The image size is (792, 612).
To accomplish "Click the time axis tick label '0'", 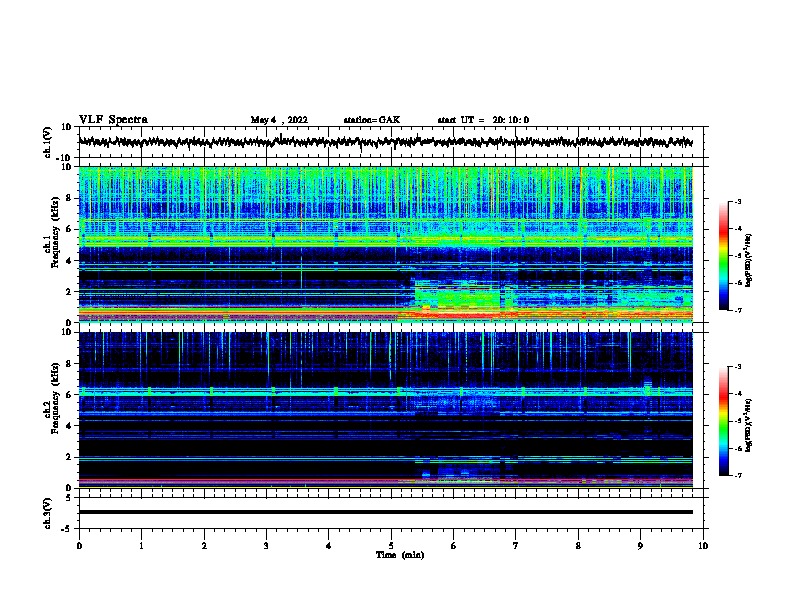I will (79, 546).
